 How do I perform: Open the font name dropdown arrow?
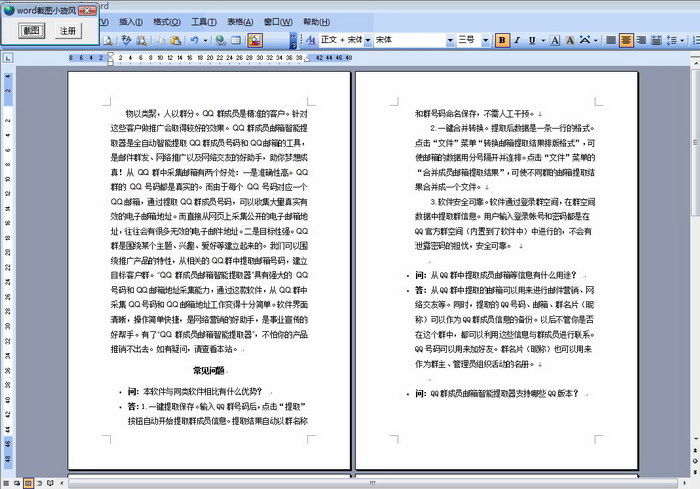[450, 40]
